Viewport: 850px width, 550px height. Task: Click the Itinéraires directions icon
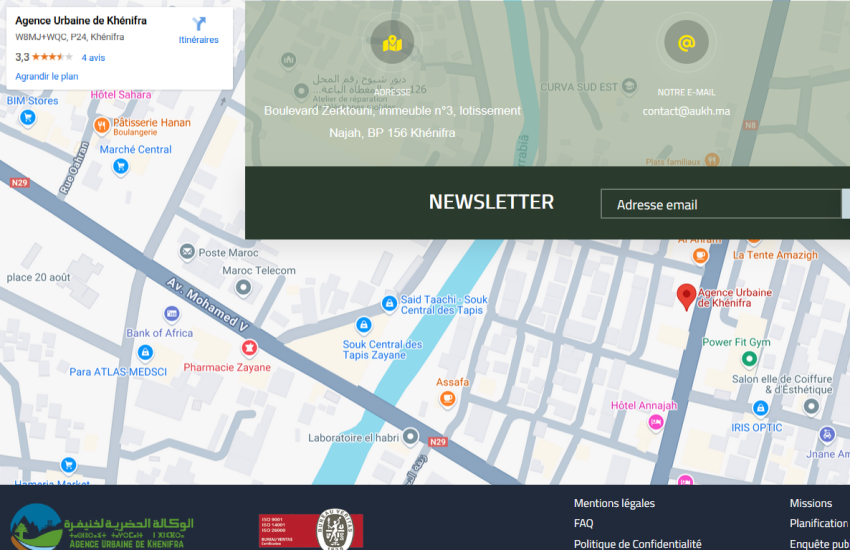pyautogui.click(x=198, y=24)
